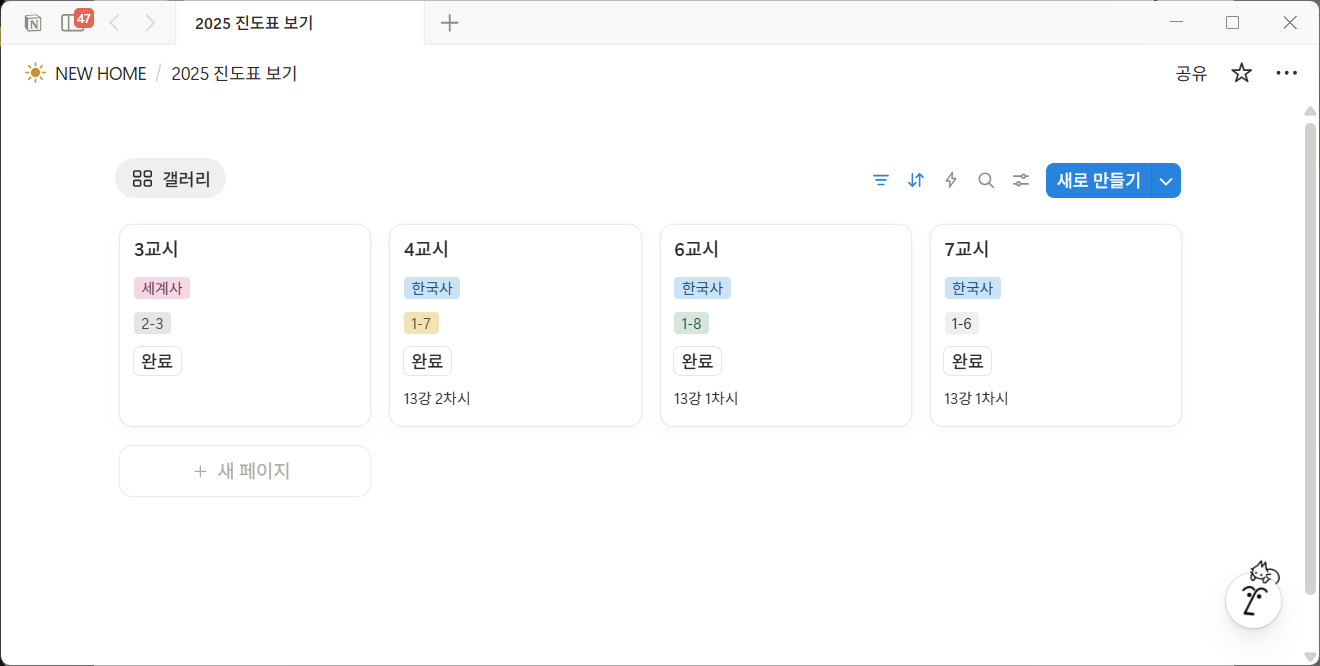Click the 한국사 tag on 4교시 card
This screenshot has width=1320, height=666.
coord(432,288)
